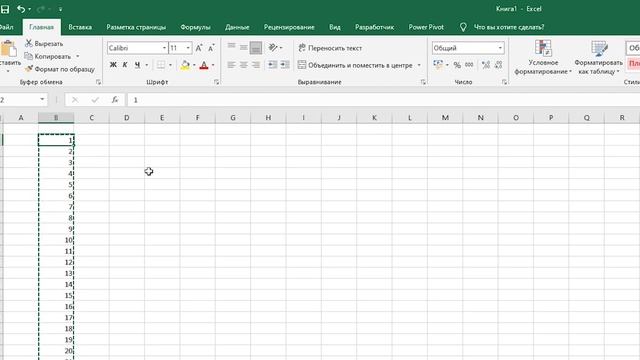640x360 pixels.
Task: Open Буфер обмена dialog launcher
Action: tap(98, 82)
